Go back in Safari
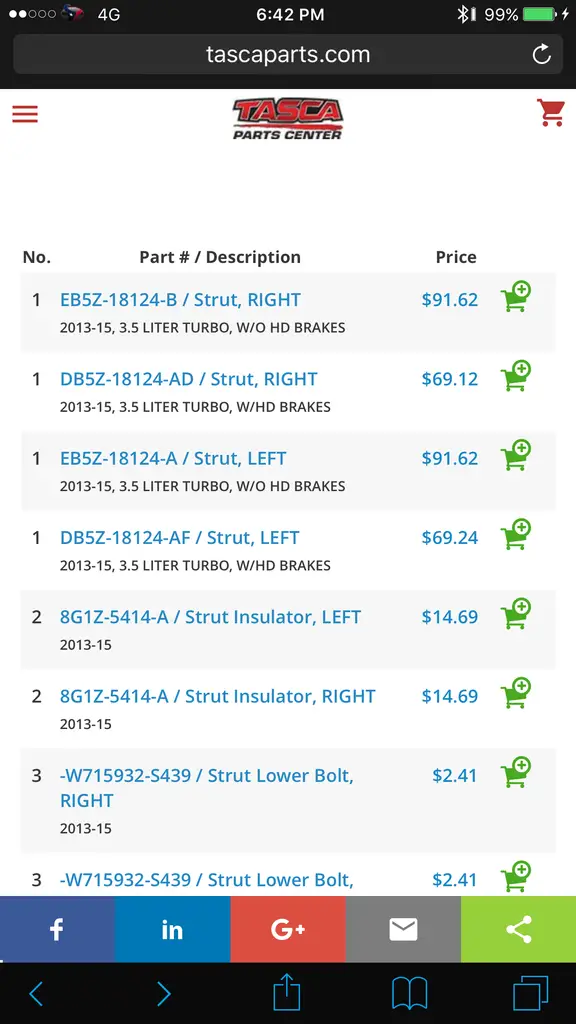The height and width of the screenshot is (1024, 576). pos(36,994)
